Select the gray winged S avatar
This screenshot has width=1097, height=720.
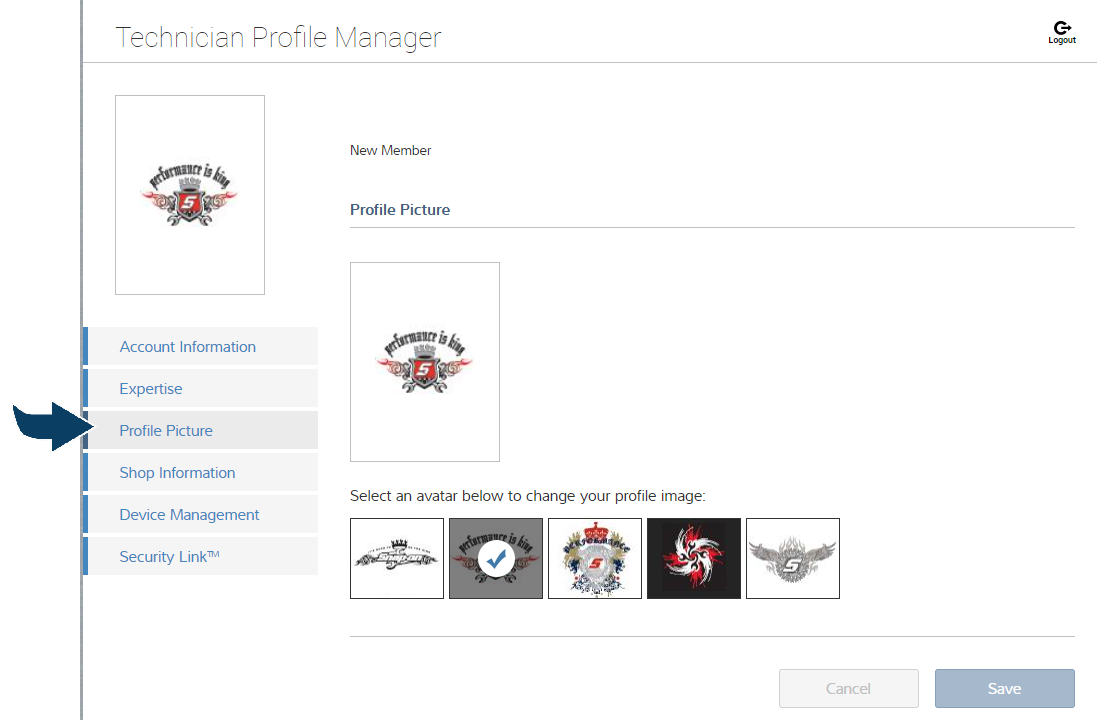(793, 558)
